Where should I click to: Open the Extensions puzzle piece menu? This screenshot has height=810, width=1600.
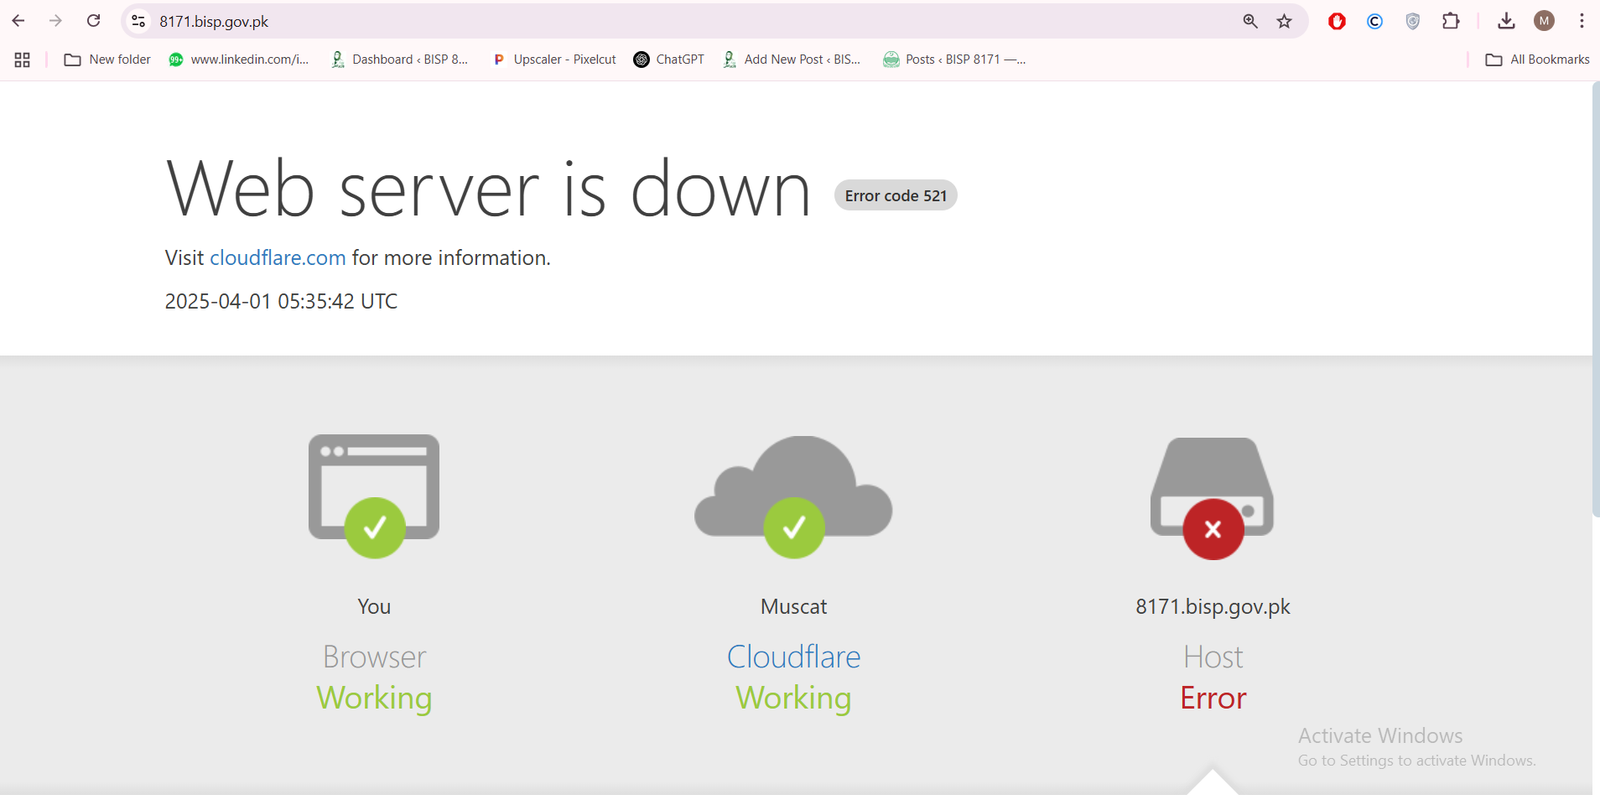click(1451, 21)
